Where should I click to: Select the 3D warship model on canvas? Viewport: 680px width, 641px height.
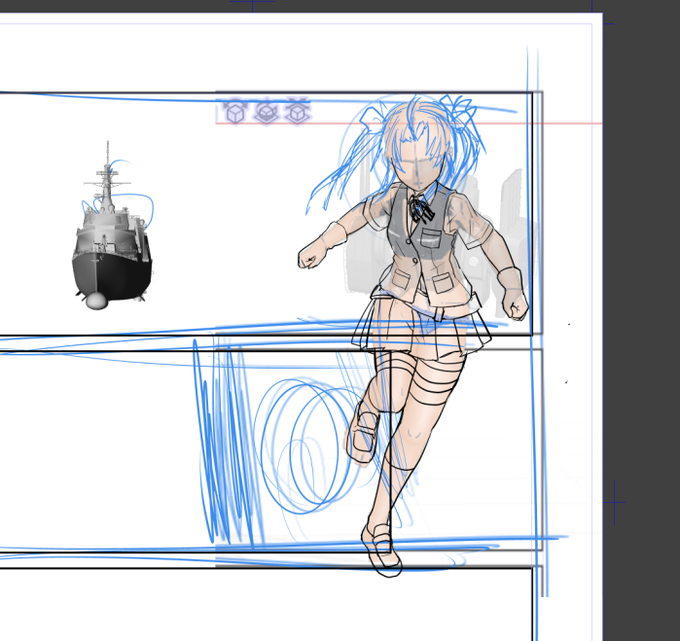point(112,227)
